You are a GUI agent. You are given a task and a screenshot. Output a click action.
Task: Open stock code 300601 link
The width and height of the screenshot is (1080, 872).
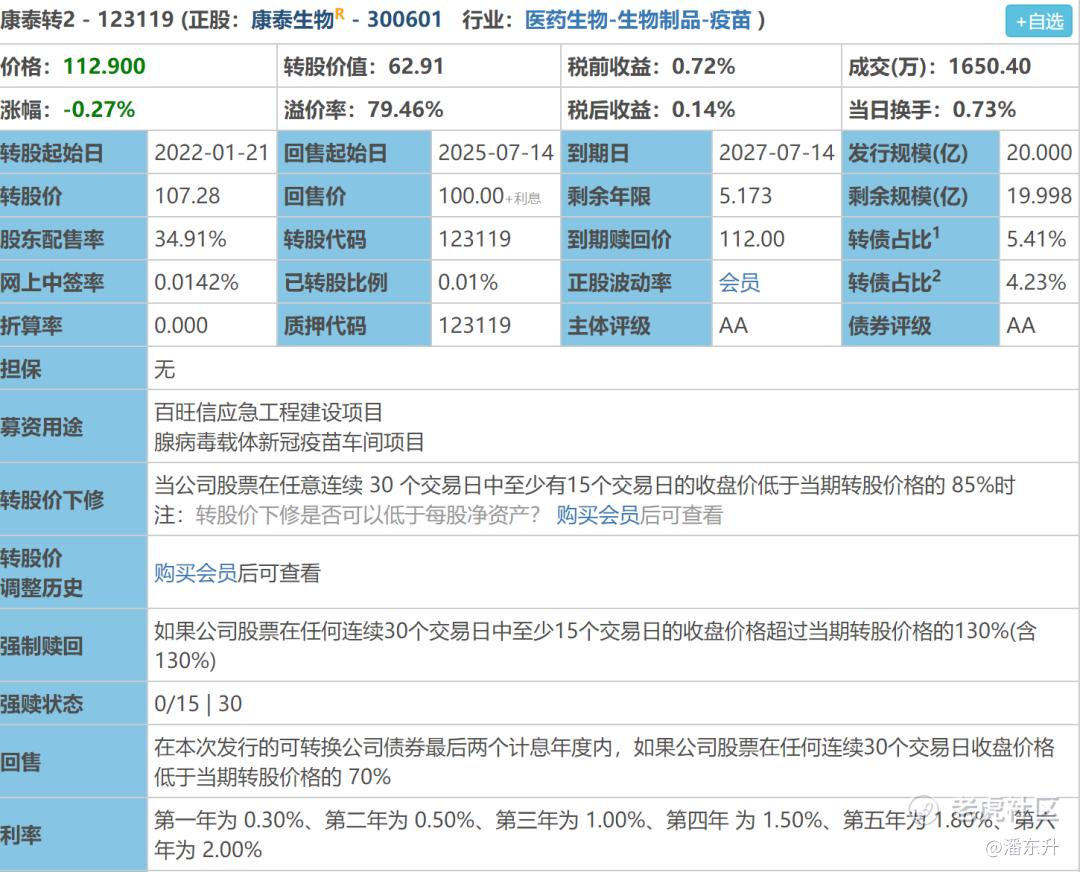tap(404, 19)
